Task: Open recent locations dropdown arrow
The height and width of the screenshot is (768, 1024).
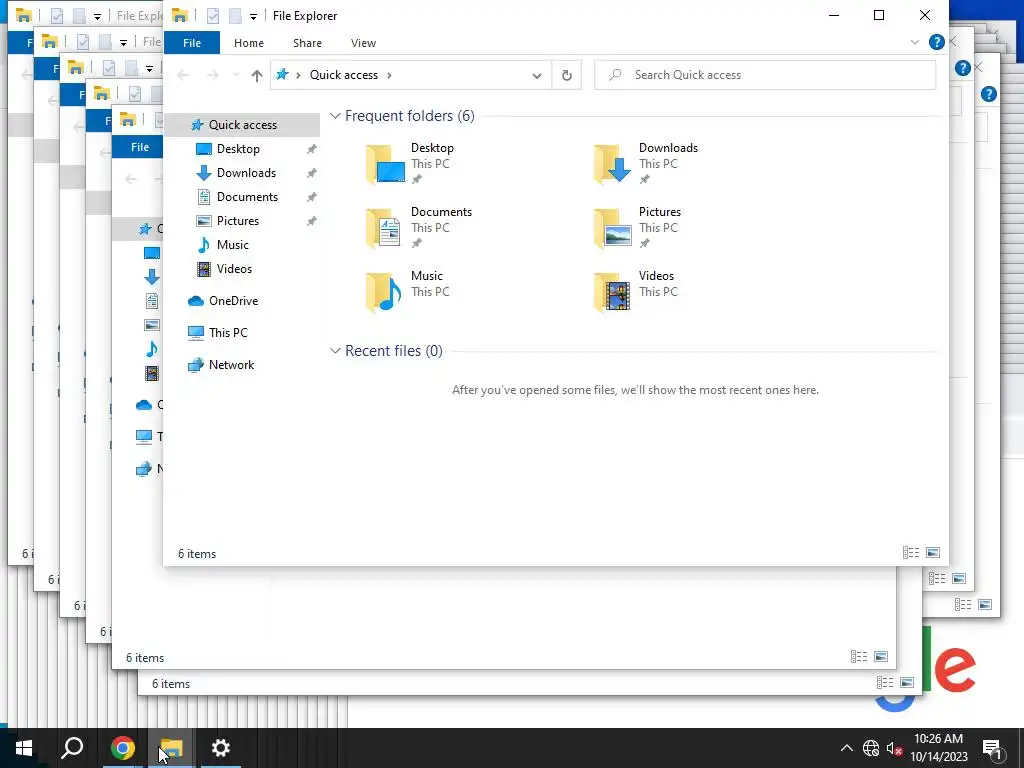Action: pyautogui.click(x=236, y=76)
